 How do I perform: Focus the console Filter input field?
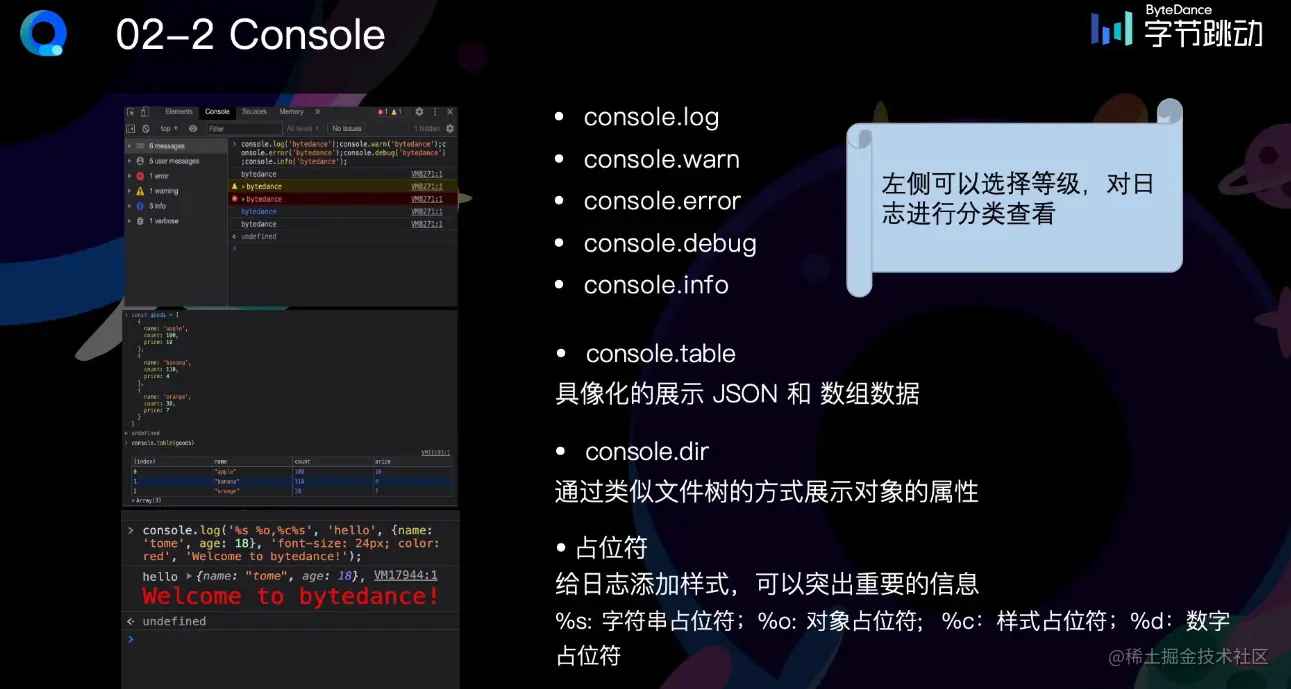(x=245, y=129)
